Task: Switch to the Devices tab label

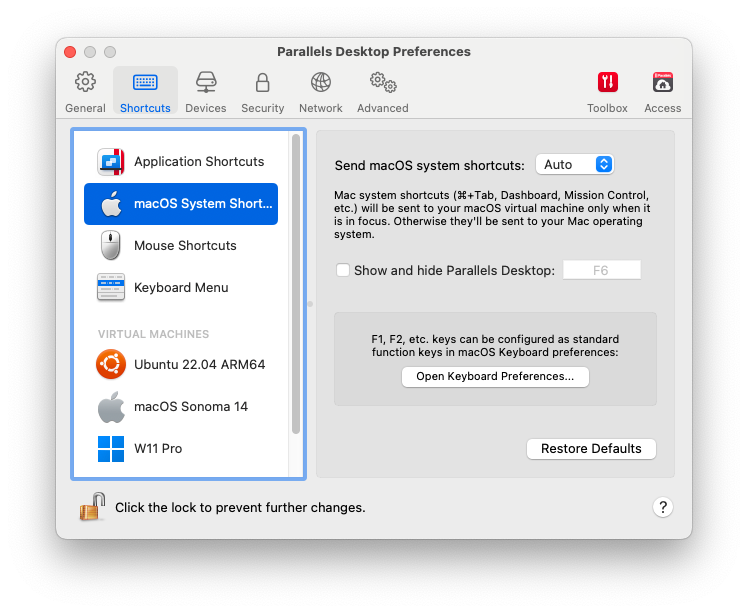Action: (x=206, y=108)
